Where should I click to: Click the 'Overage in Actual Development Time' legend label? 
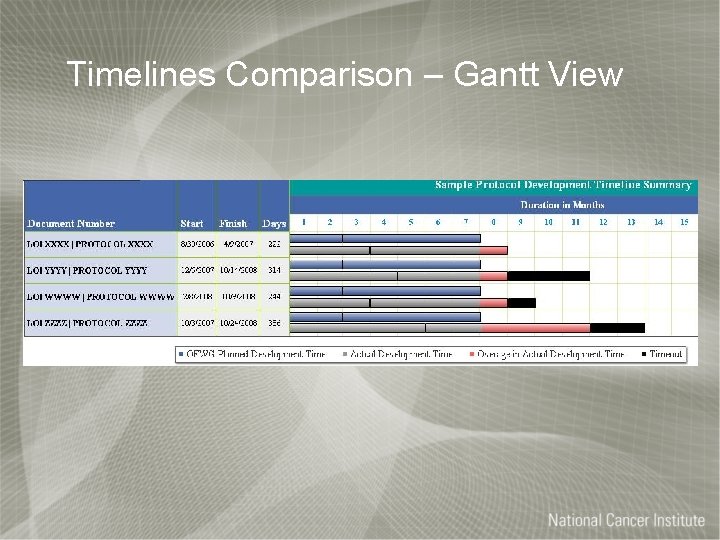(x=551, y=354)
